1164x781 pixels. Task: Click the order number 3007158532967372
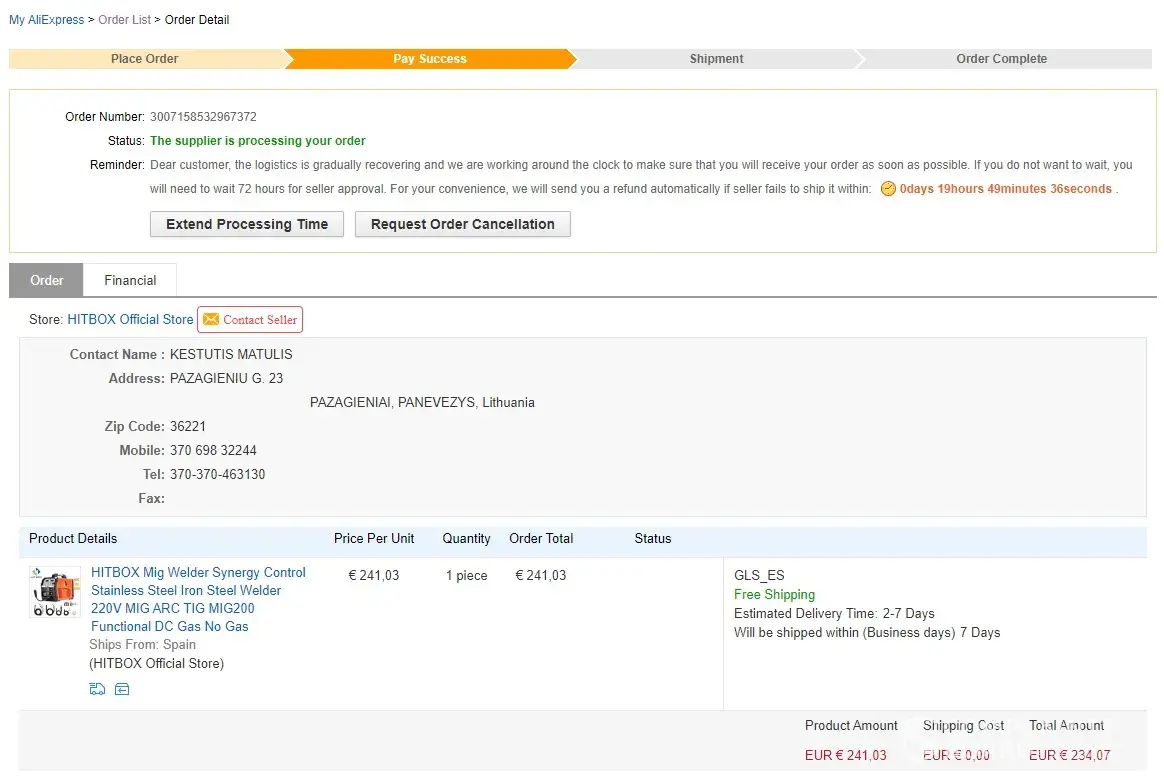203,117
